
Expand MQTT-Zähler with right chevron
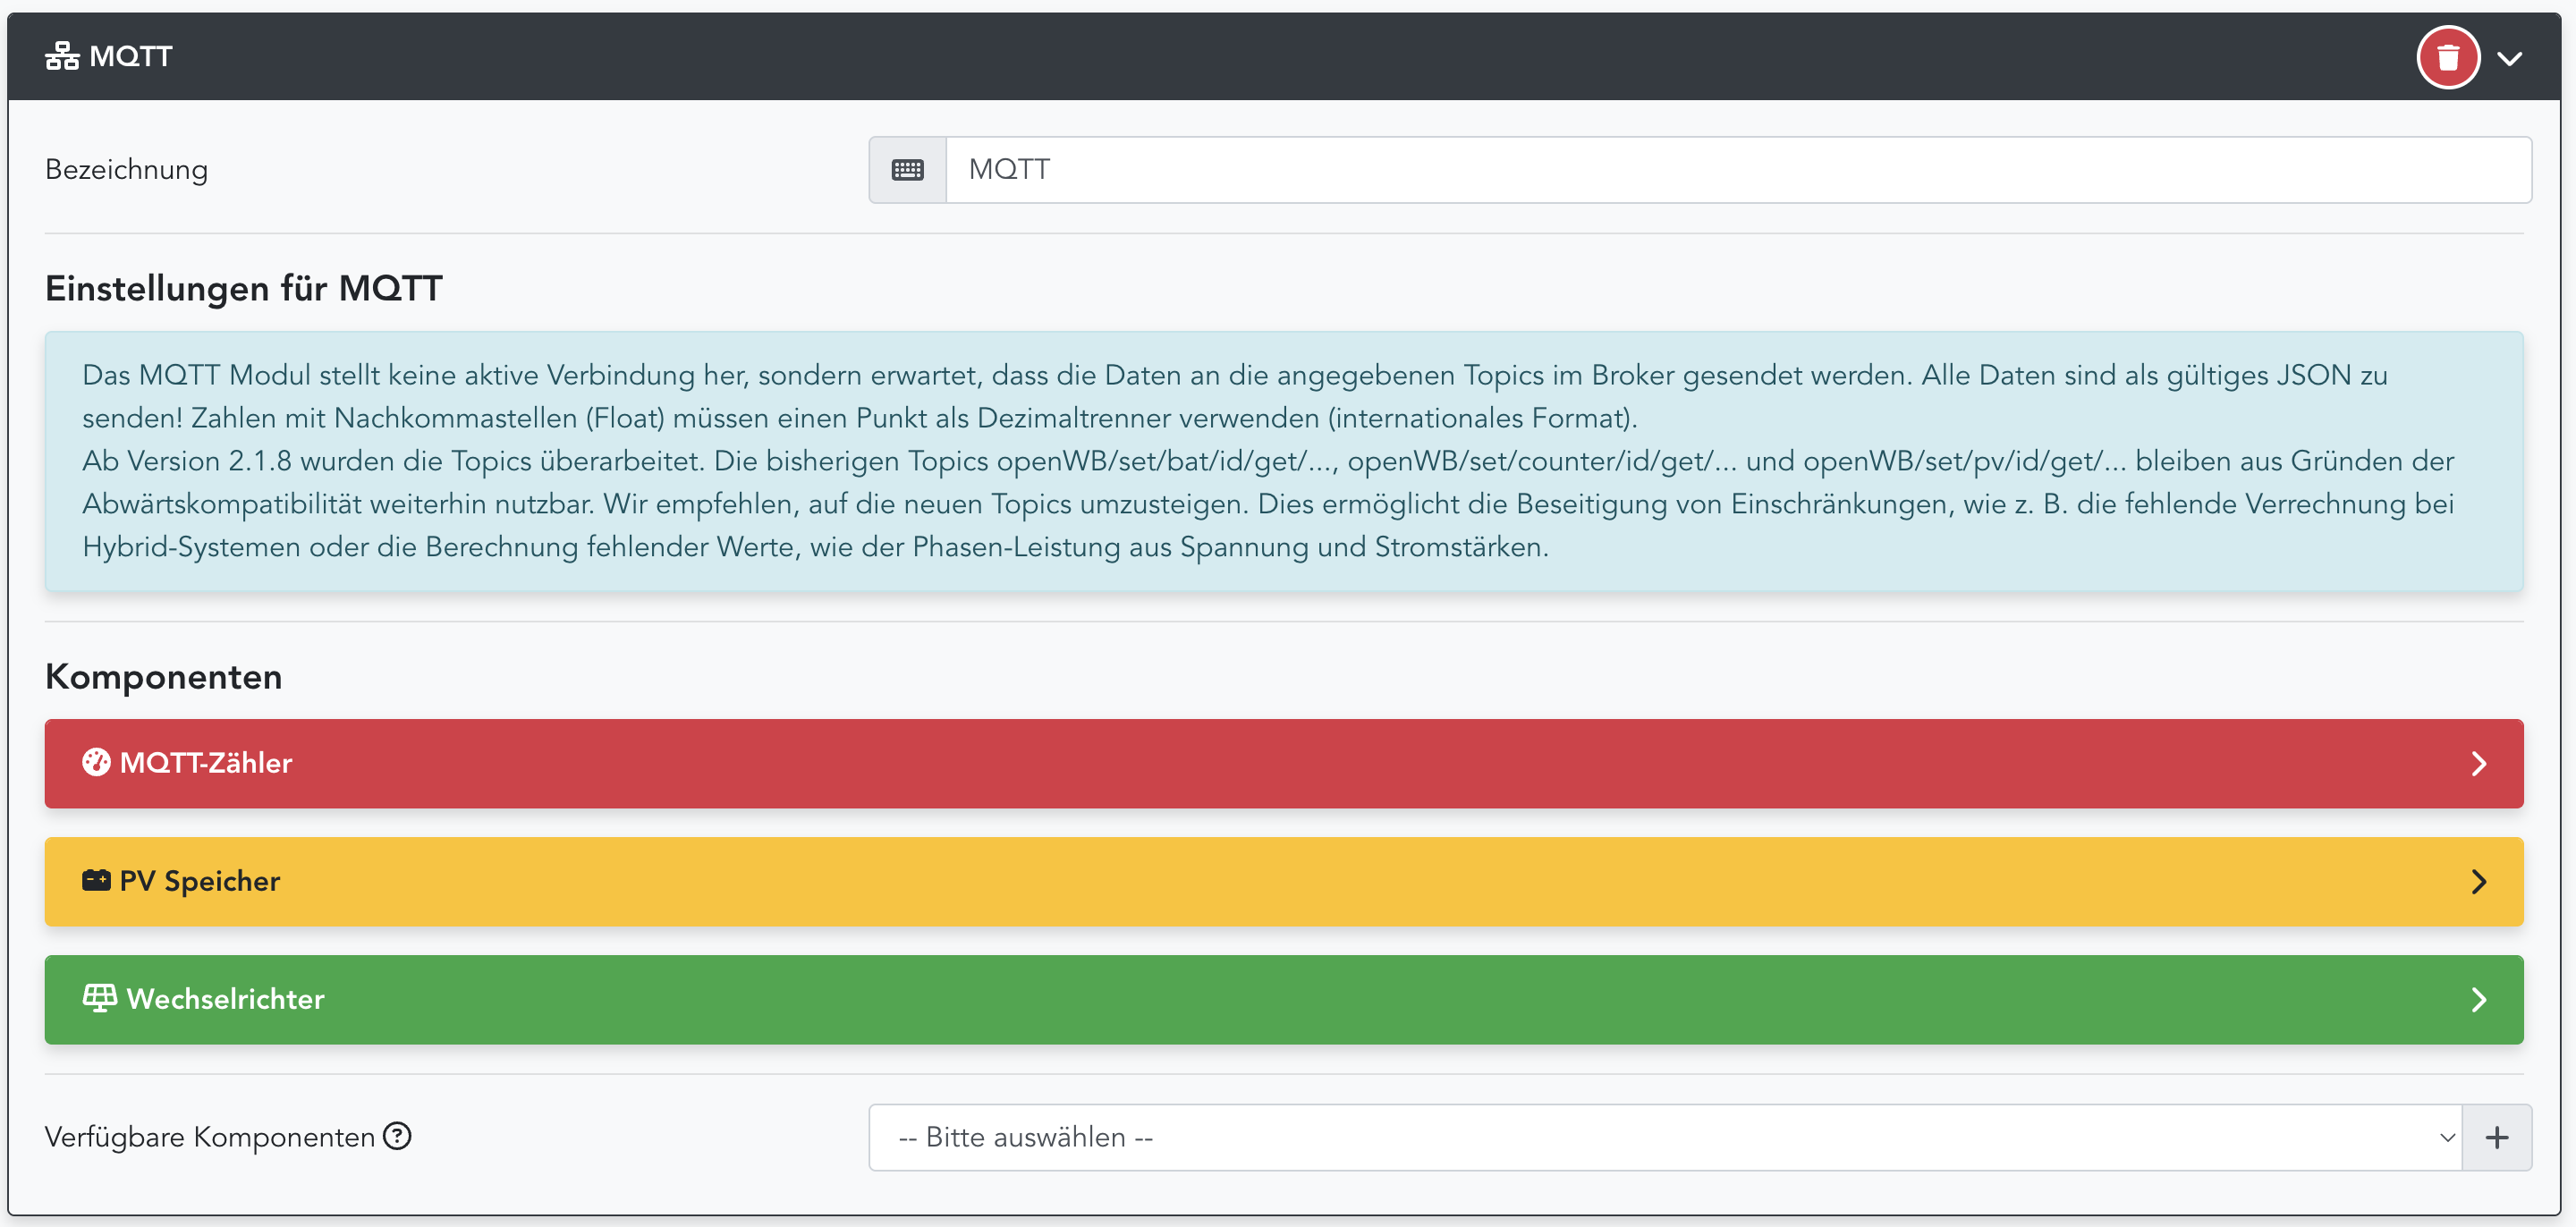(2478, 764)
